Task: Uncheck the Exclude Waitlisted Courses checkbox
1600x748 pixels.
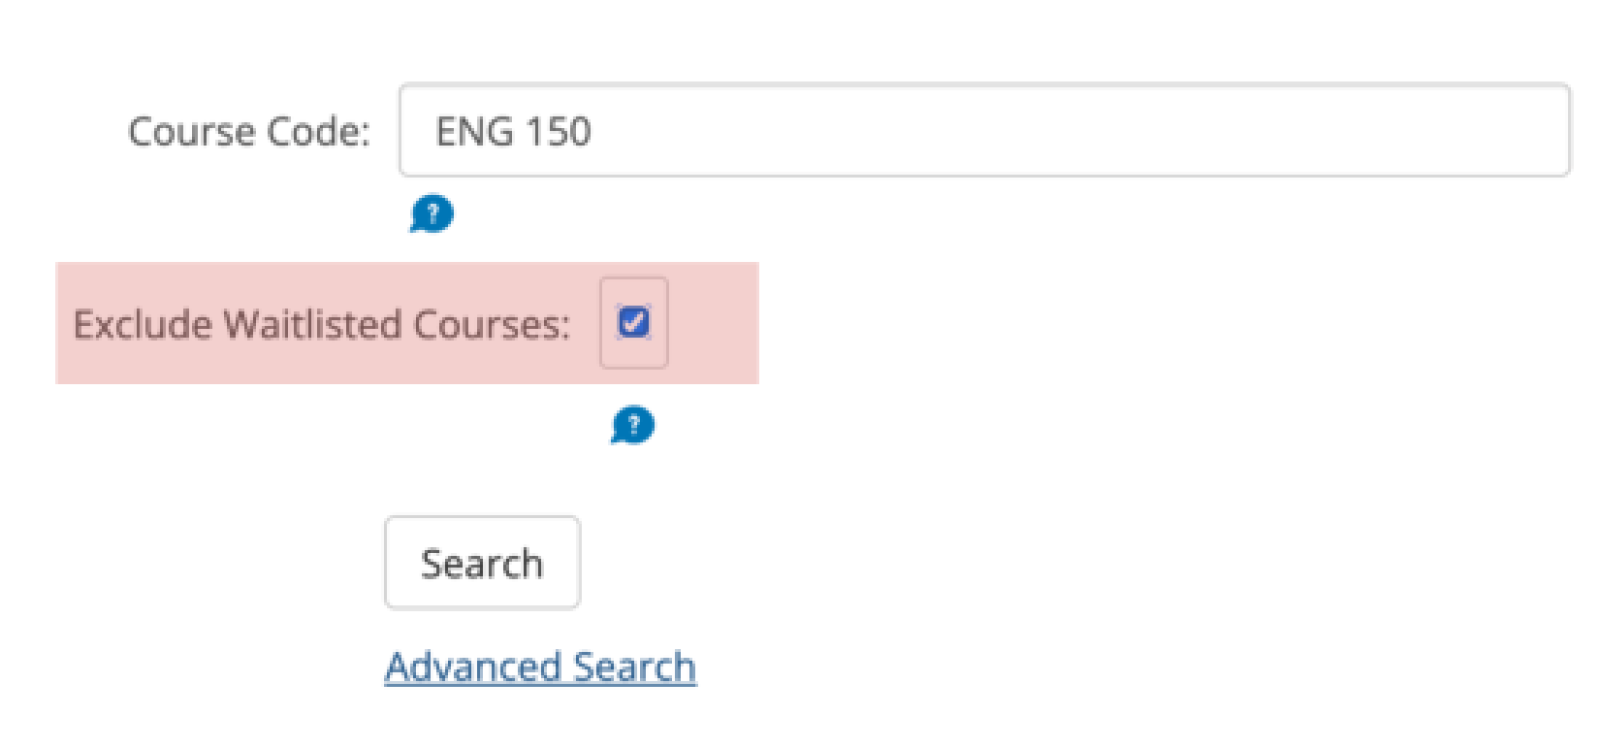Action: click(633, 322)
